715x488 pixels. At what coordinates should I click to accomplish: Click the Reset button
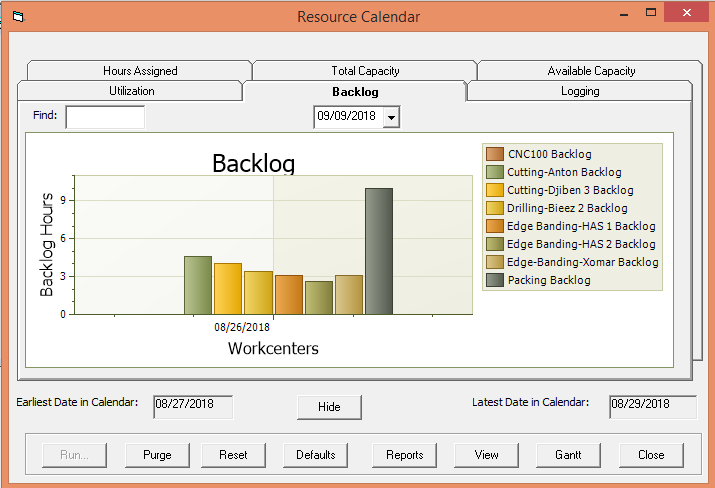(233, 455)
